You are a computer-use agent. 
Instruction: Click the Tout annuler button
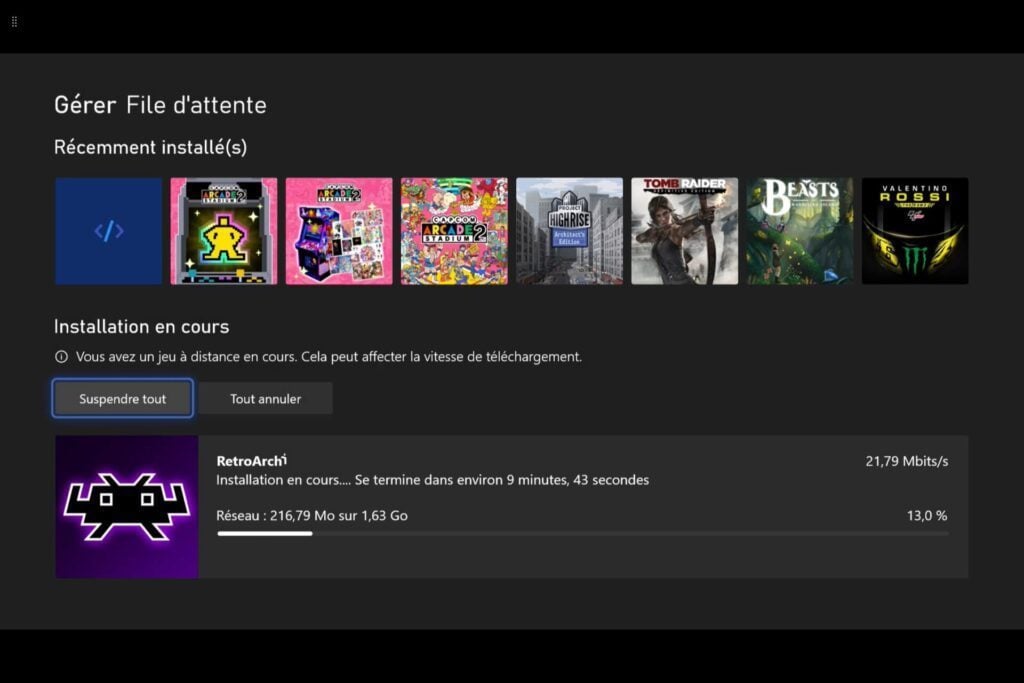(x=265, y=398)
